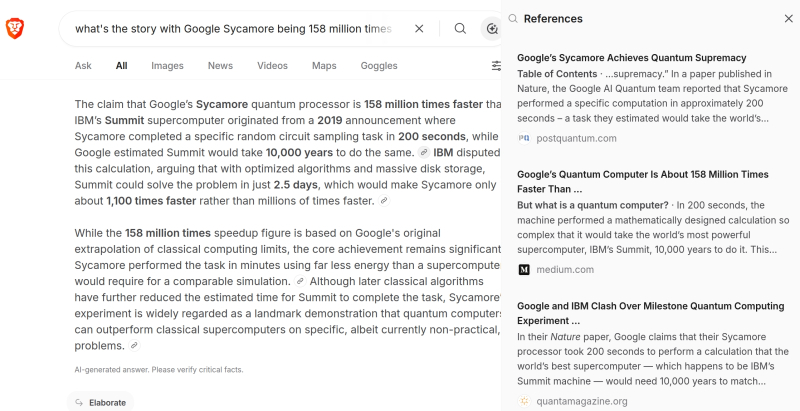Viewport: 800px width, 411px height.
Task: Switch to the Ask tab
Action: [x=83, y=66]
